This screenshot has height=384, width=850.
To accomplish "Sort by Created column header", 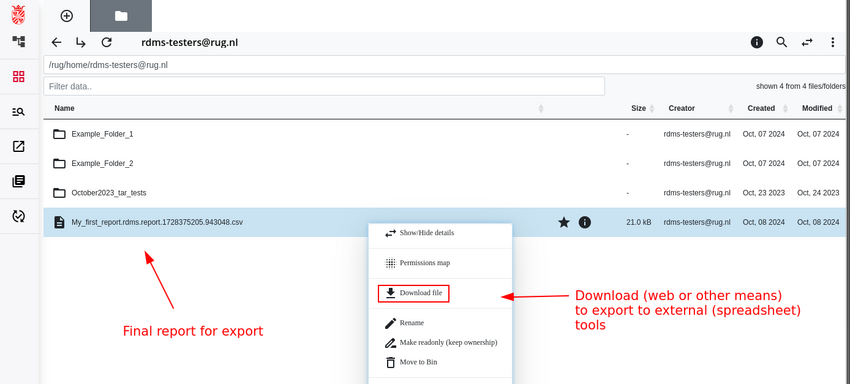I will 761,108.
